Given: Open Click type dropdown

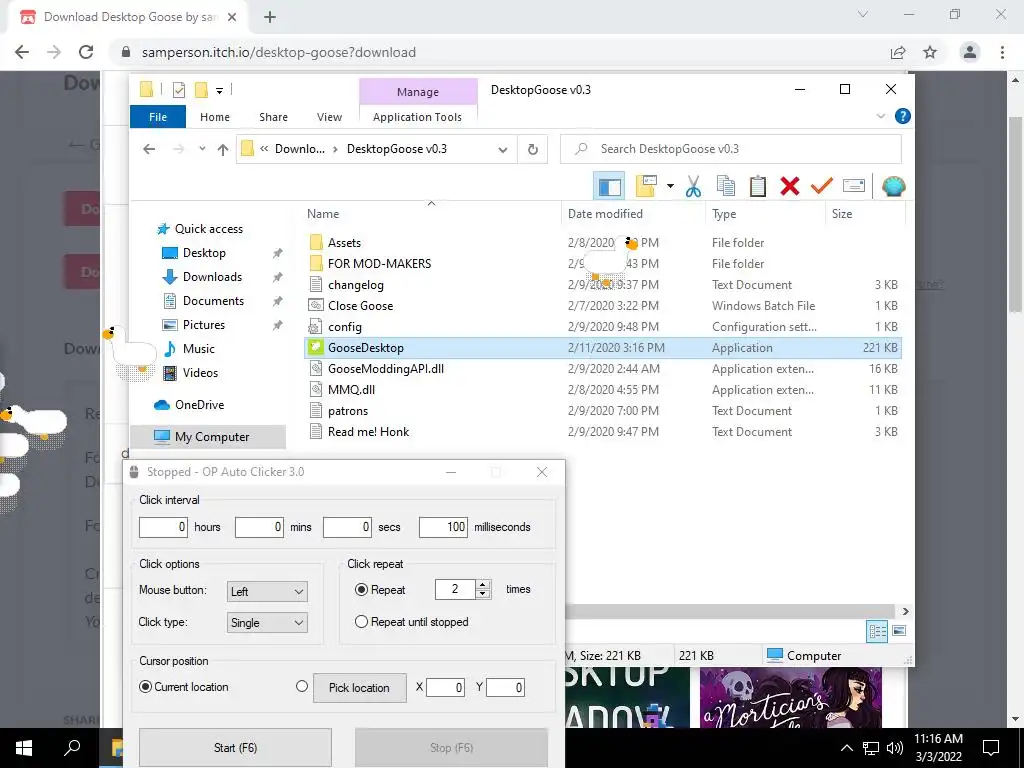Looking at the screenshot, I should click(x=267, y=623).
